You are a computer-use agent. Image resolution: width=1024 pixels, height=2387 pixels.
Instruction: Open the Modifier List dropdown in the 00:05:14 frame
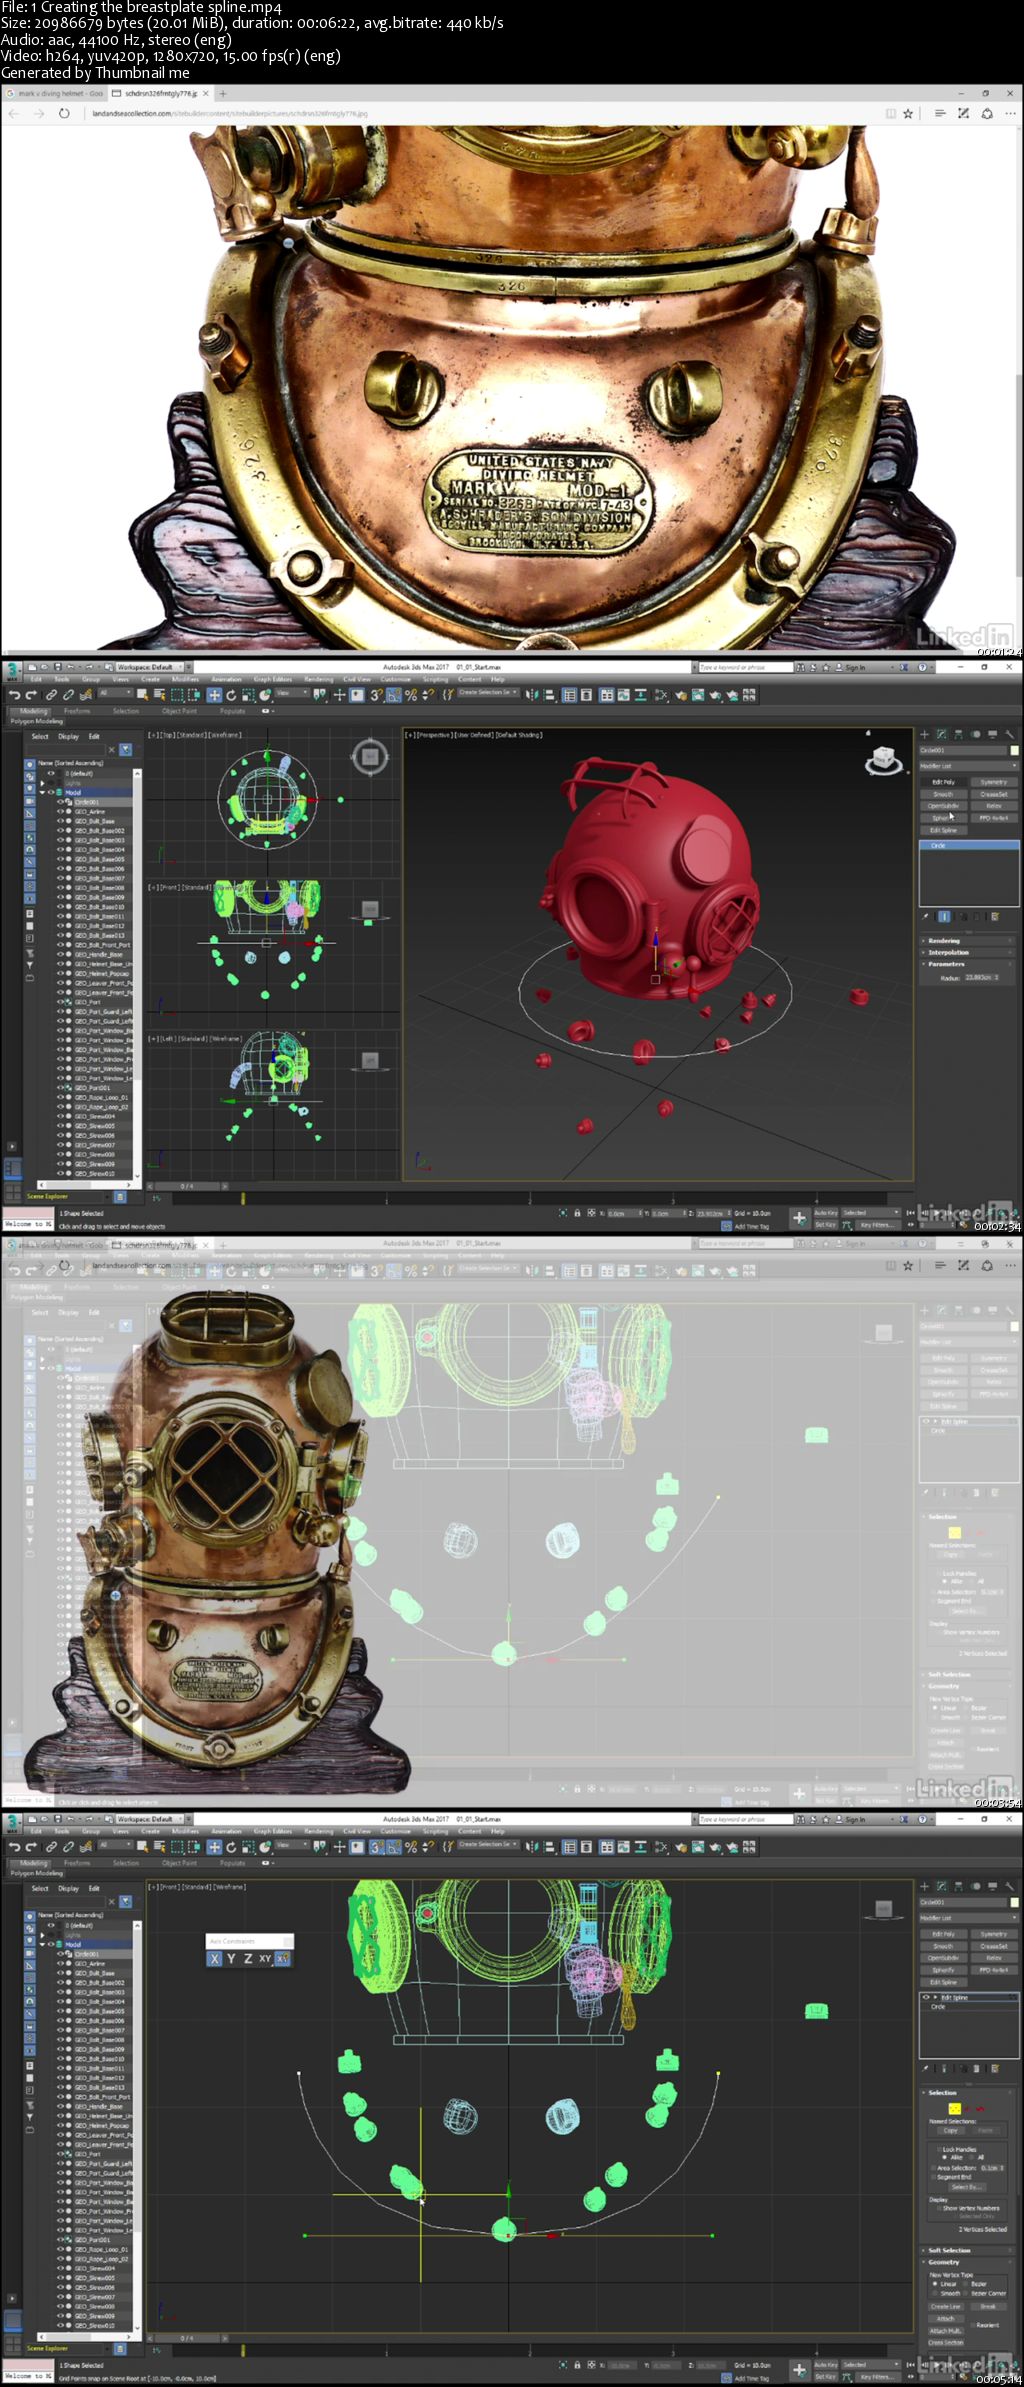pos(969,1918)
